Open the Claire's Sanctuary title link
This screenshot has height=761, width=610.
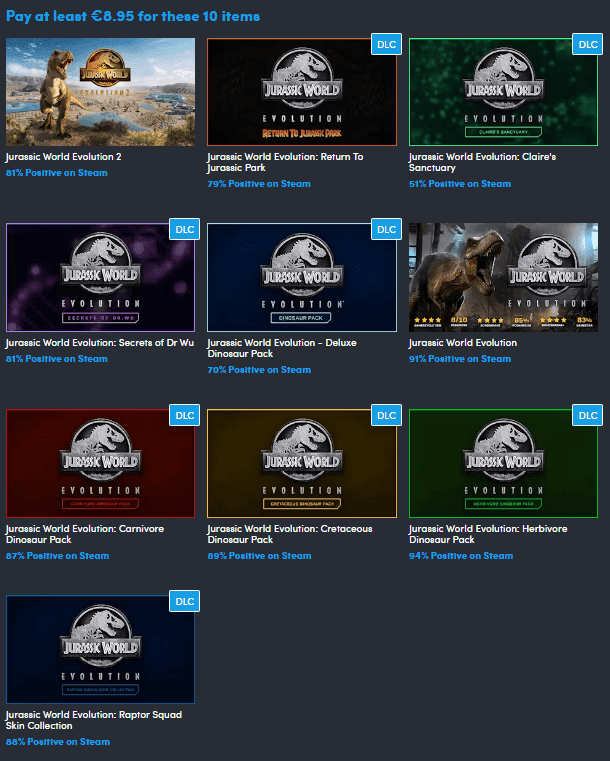(x=482, y=162)
